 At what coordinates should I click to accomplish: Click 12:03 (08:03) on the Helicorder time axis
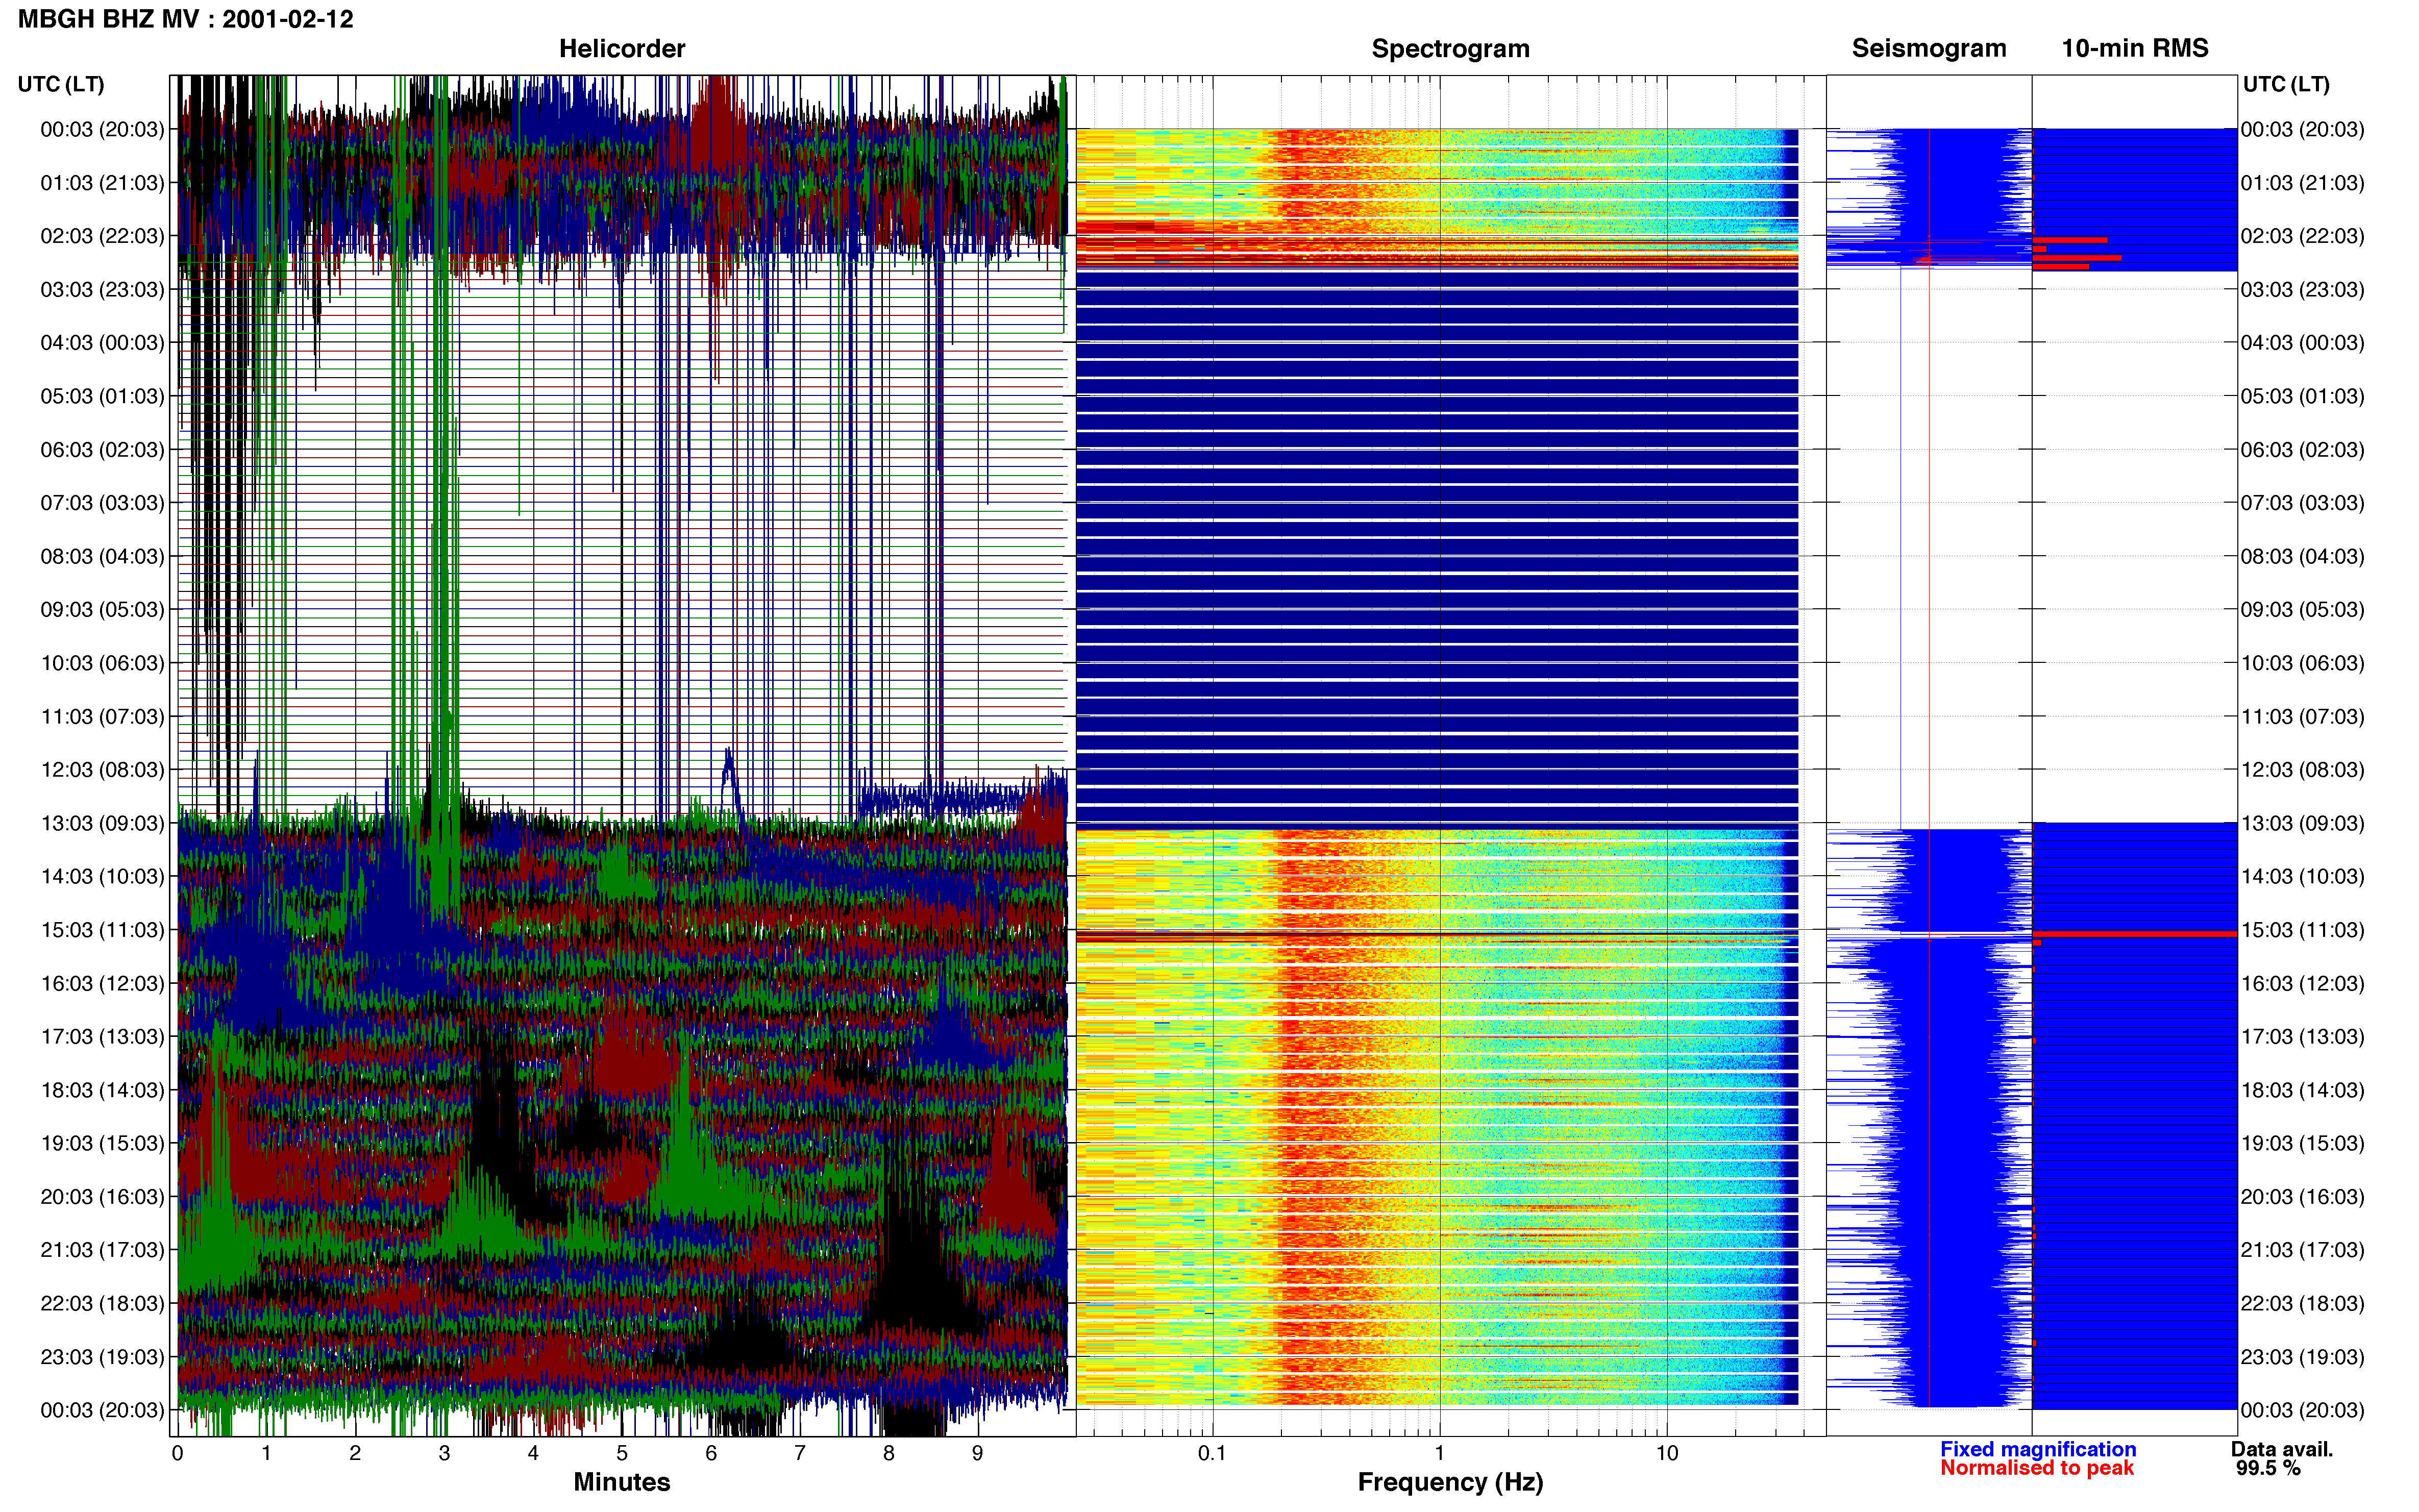(x=102, y=770)
